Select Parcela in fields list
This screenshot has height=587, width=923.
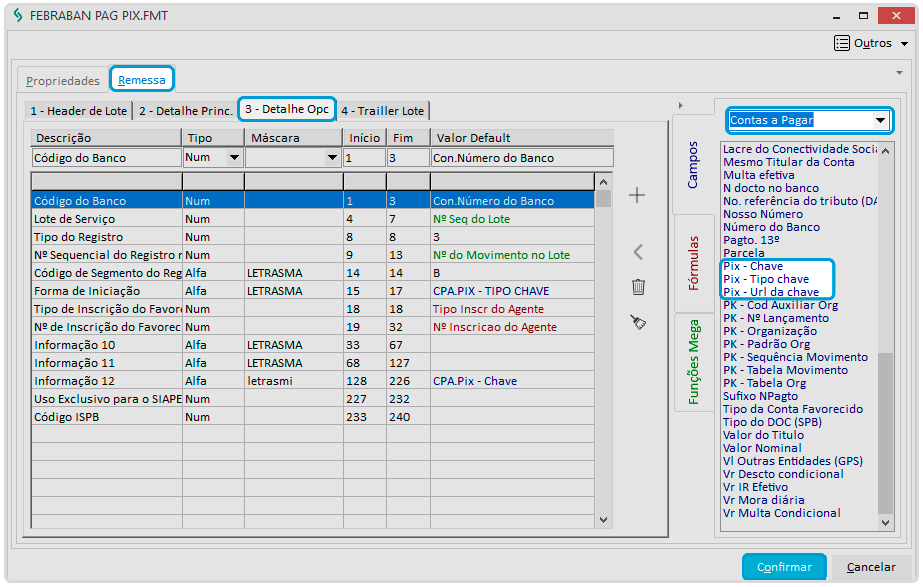point(743,253)
